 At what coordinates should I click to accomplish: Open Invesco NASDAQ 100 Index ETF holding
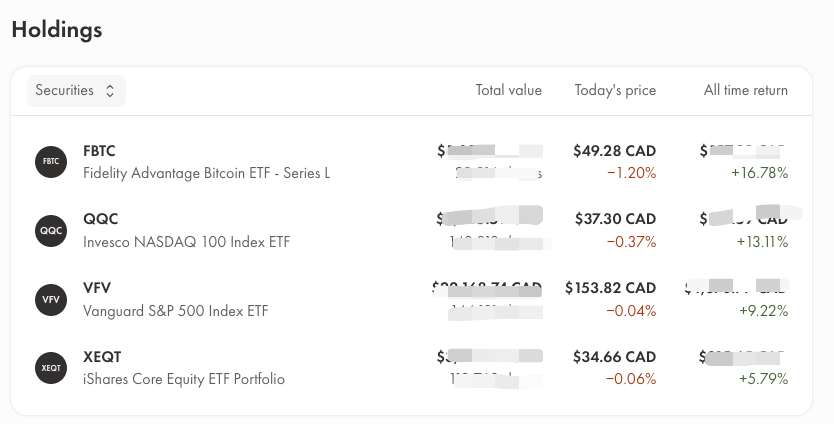pos(186,242)
